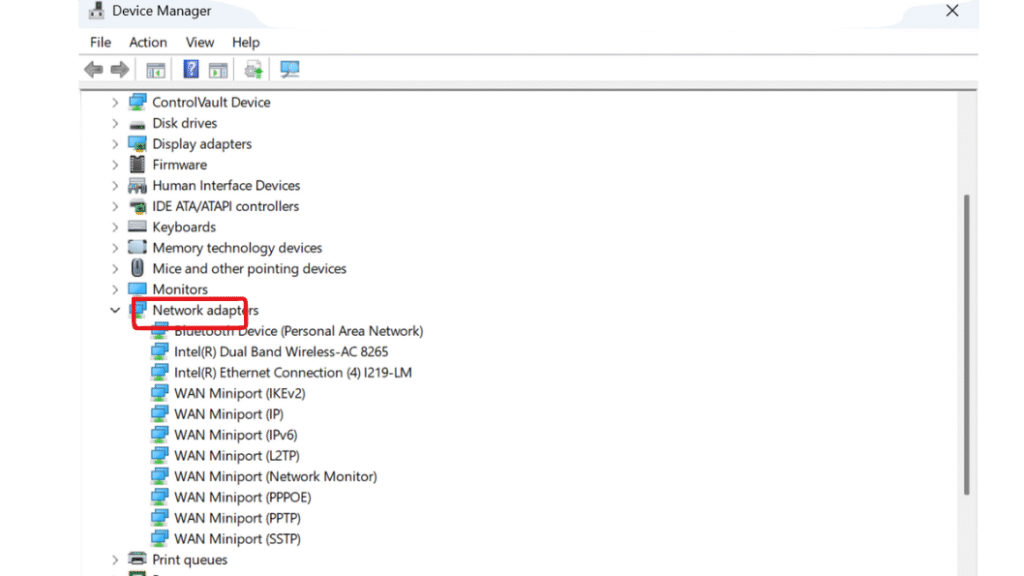Select WAN Miniport (IPv6) adapter
Screen dimensions: 1024x576
[236, 435]
